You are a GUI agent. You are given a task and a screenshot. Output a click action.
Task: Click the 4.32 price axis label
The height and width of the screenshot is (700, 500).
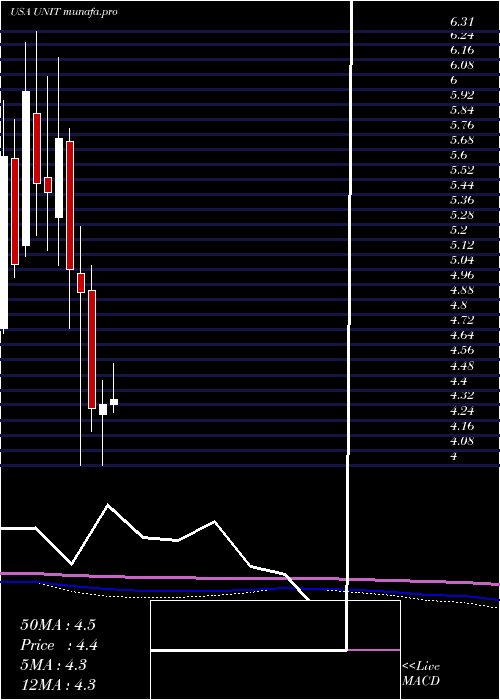pyautogui.click(x=462, y=396)
